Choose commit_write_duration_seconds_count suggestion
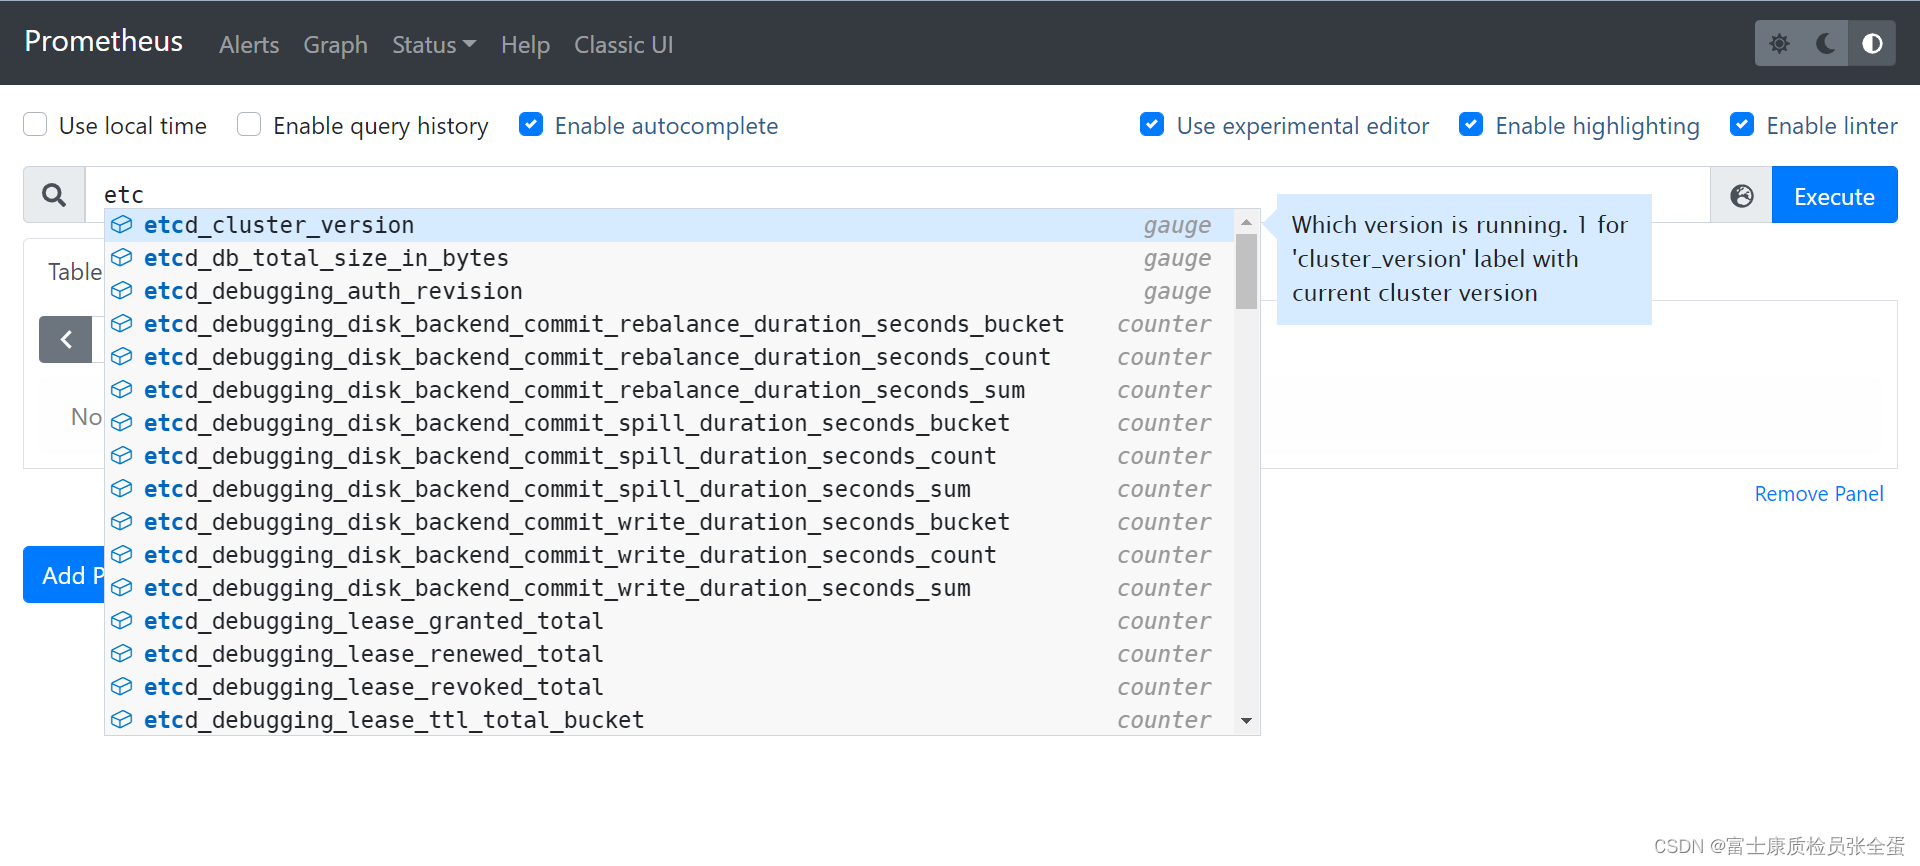Image resolution: width=1920 pixels, height=866 pixels. click(x=669, y=555)
